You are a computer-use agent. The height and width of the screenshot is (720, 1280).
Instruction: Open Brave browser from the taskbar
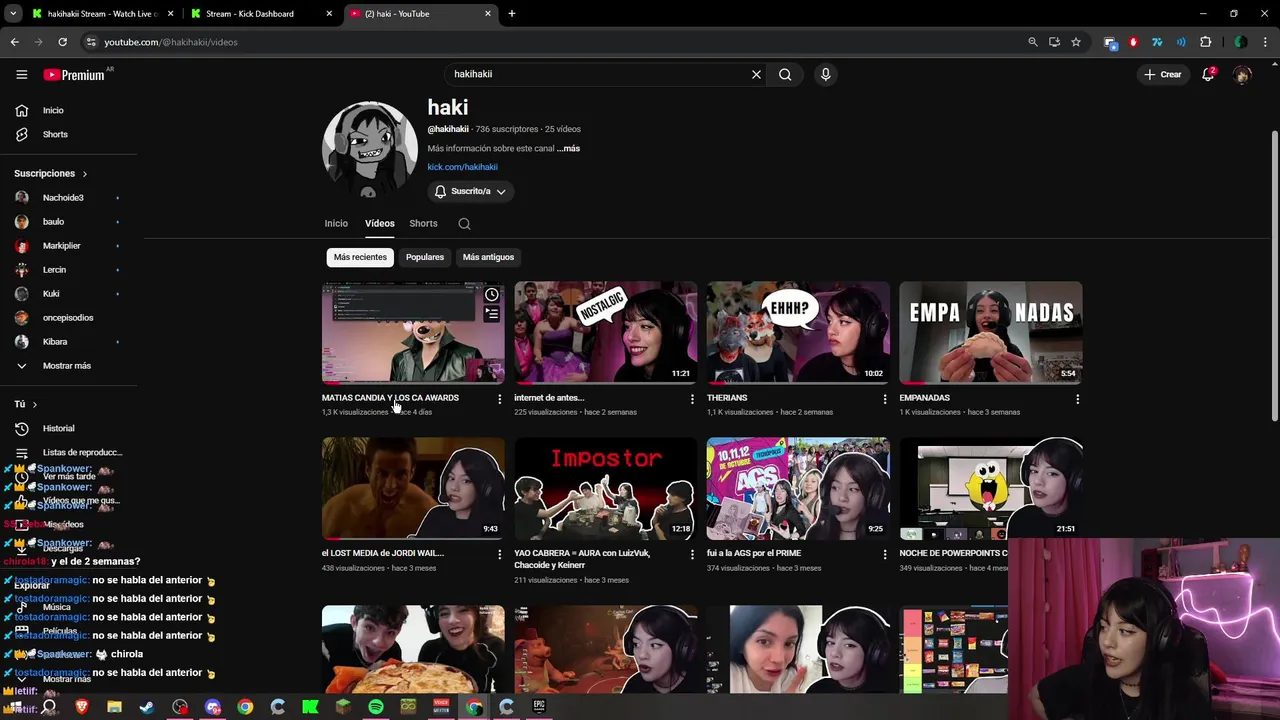pyautogui.click(x=81, y=707)
